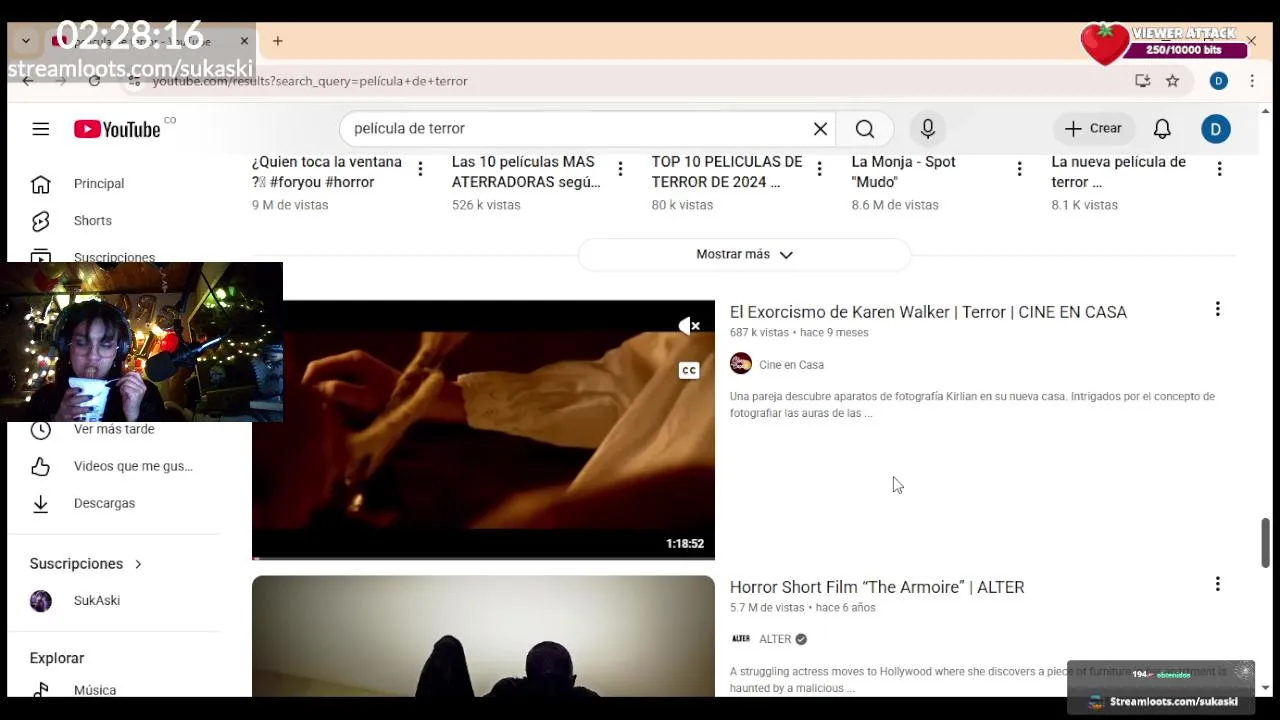
Task: Click the install app icon in address bar
Action: [x=1143, y=81]
